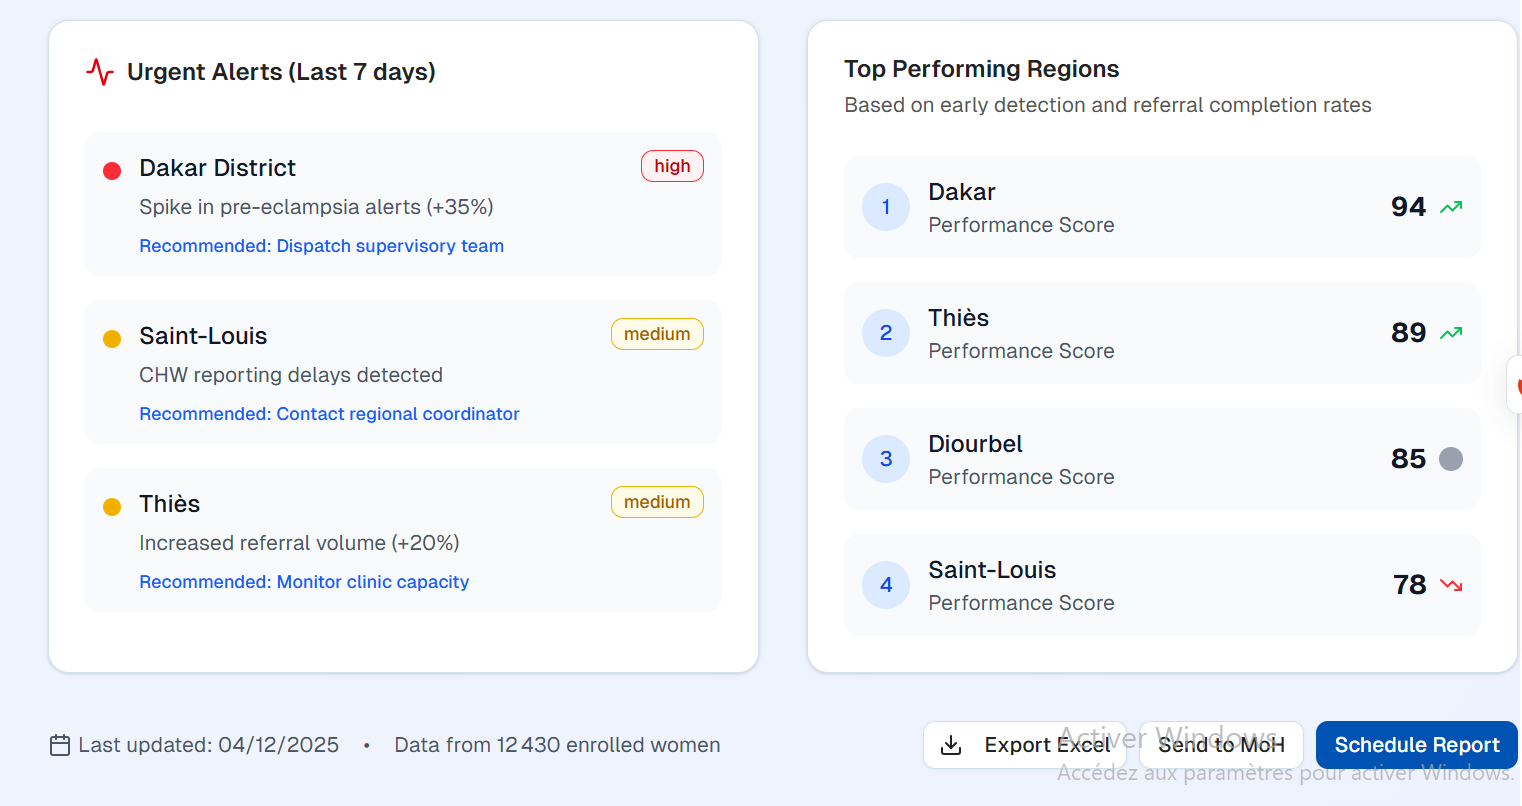Viewport: 1522px width, 806px height.
Task: Click the medium badge on Saint-Louis alert
Action: coord(657,334)
